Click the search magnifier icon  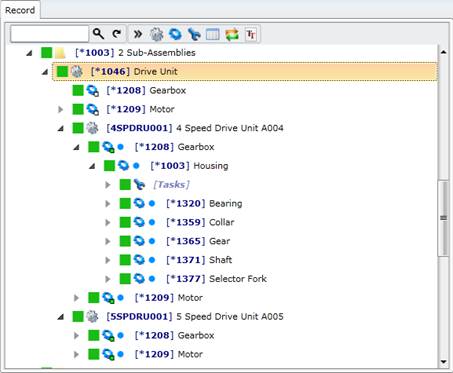tap(98, 34)
